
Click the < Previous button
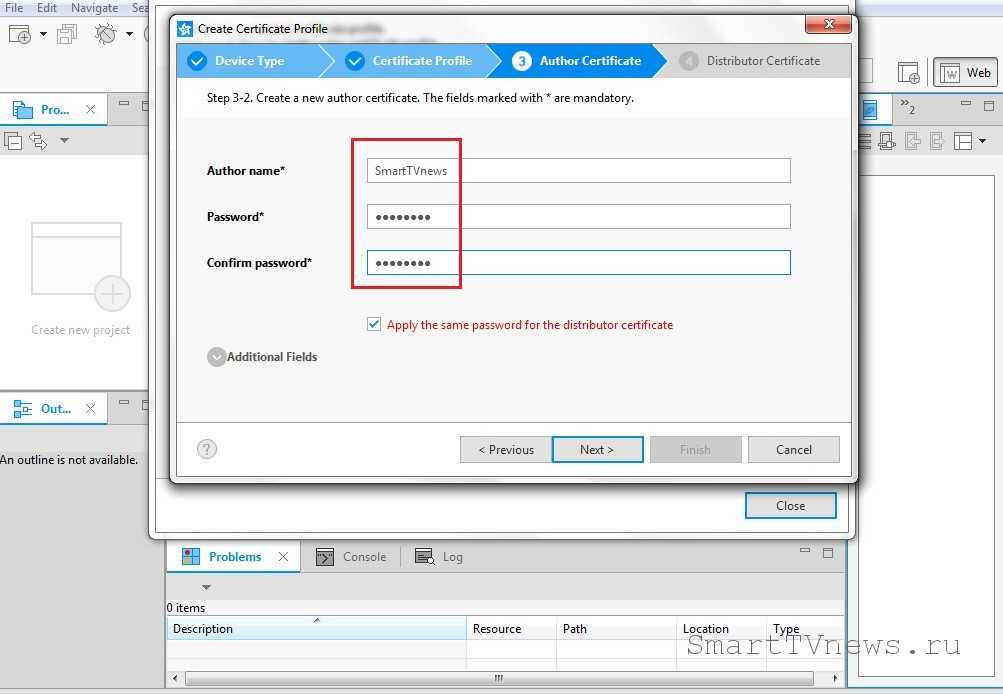coord(505,450)
